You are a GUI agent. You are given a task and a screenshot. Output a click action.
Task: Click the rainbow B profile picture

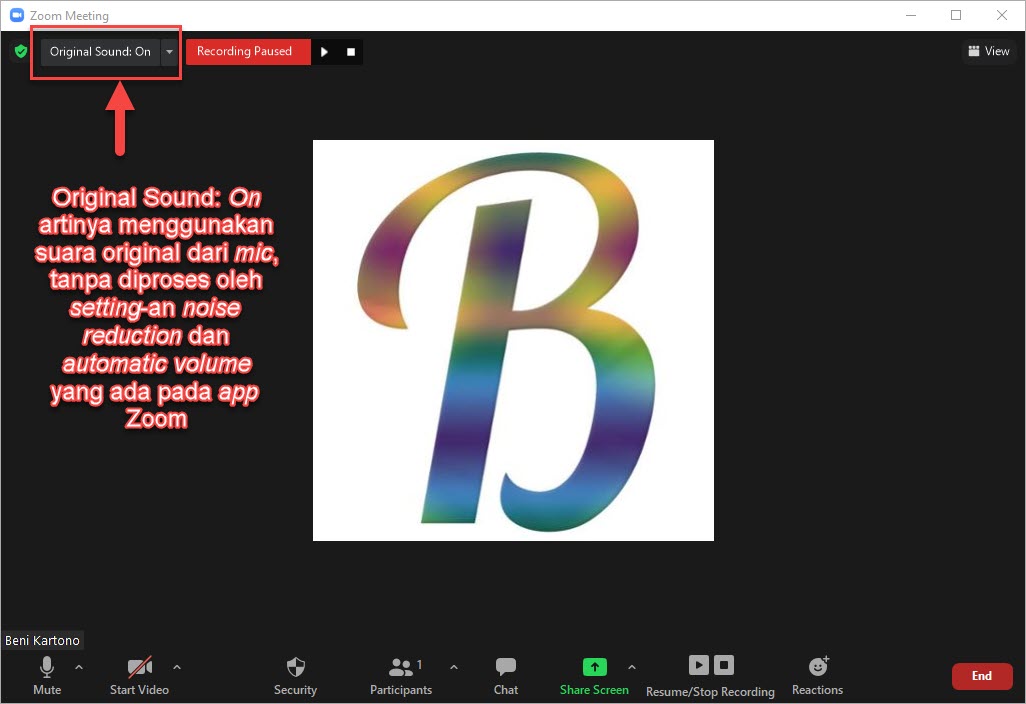[x=514, y=340]
